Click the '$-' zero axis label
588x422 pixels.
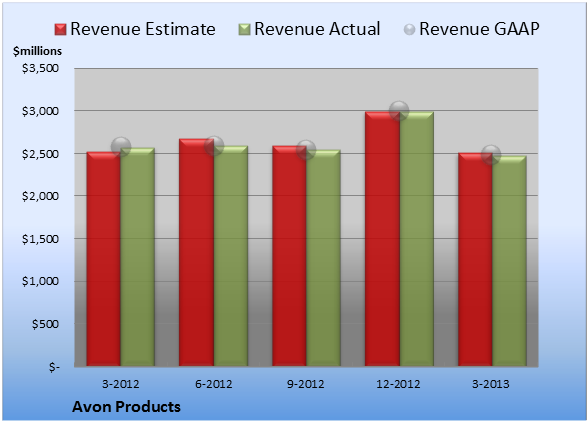pyautogui.click(x=54, y=367)
